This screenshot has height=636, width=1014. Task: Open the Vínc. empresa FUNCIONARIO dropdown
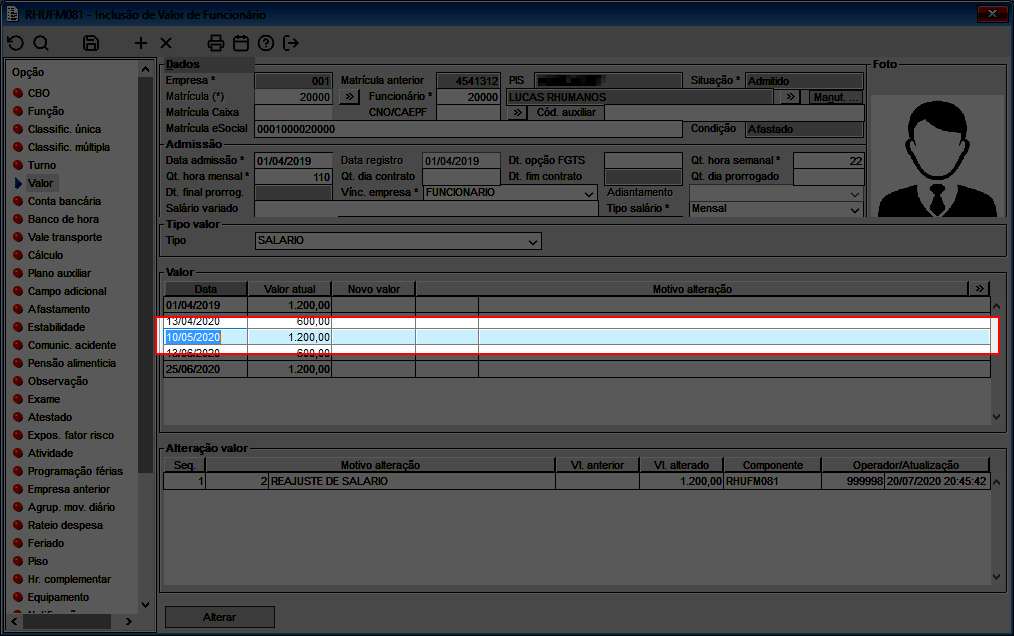pos(510,193)
